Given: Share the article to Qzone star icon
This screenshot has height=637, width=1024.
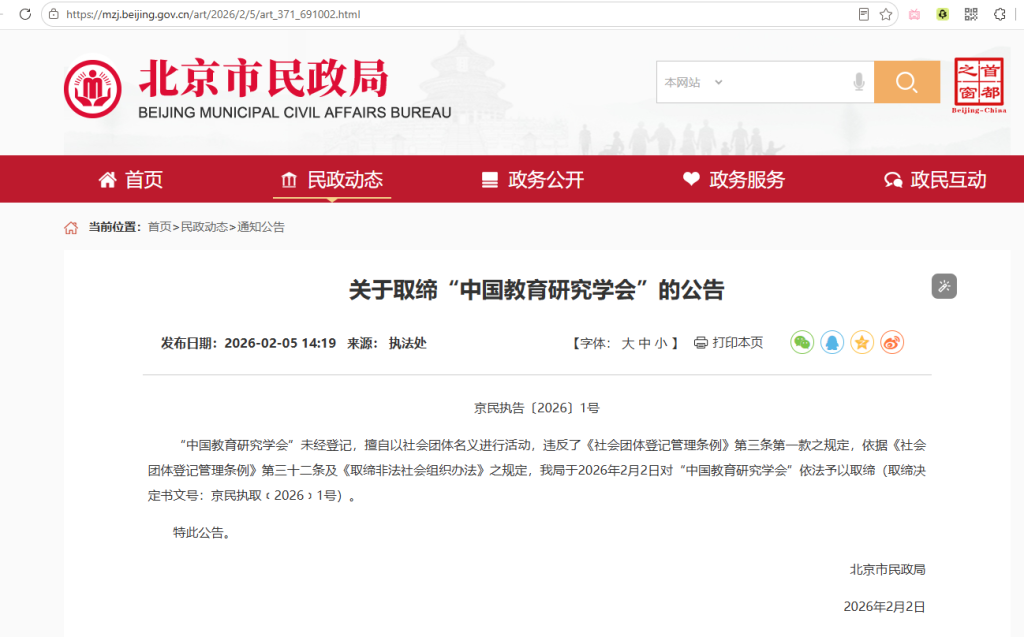Looking at the screenshot, I should (862, 342).
